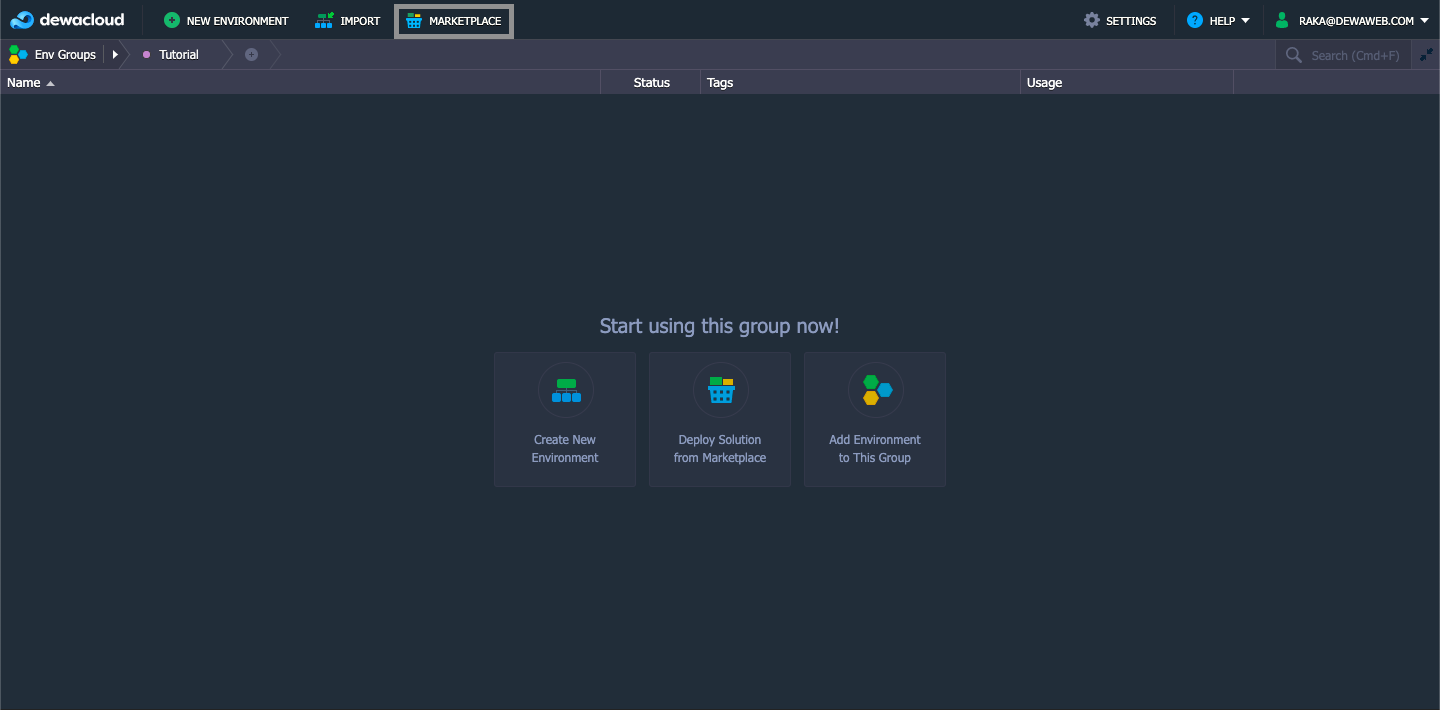Viewport: 1440px width, 710px height.
Task: Click the Marketplace basket icon in toolbar
Action: [x=414, y=21]
